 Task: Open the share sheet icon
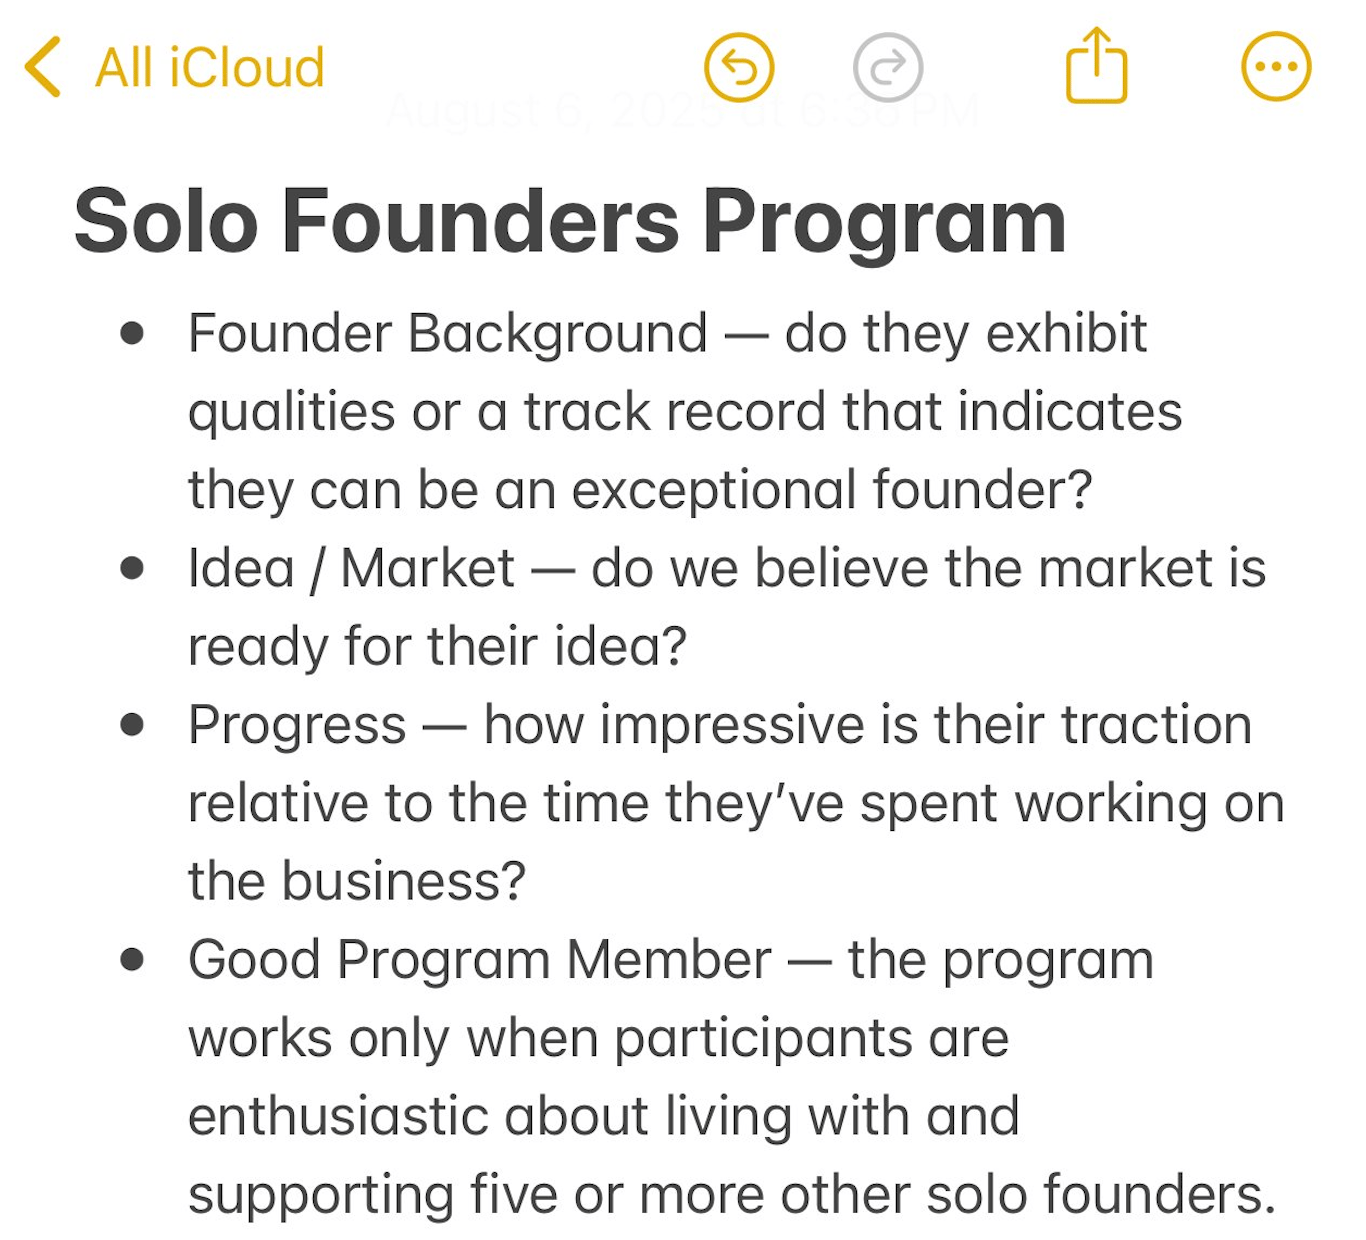point(1096,65)
